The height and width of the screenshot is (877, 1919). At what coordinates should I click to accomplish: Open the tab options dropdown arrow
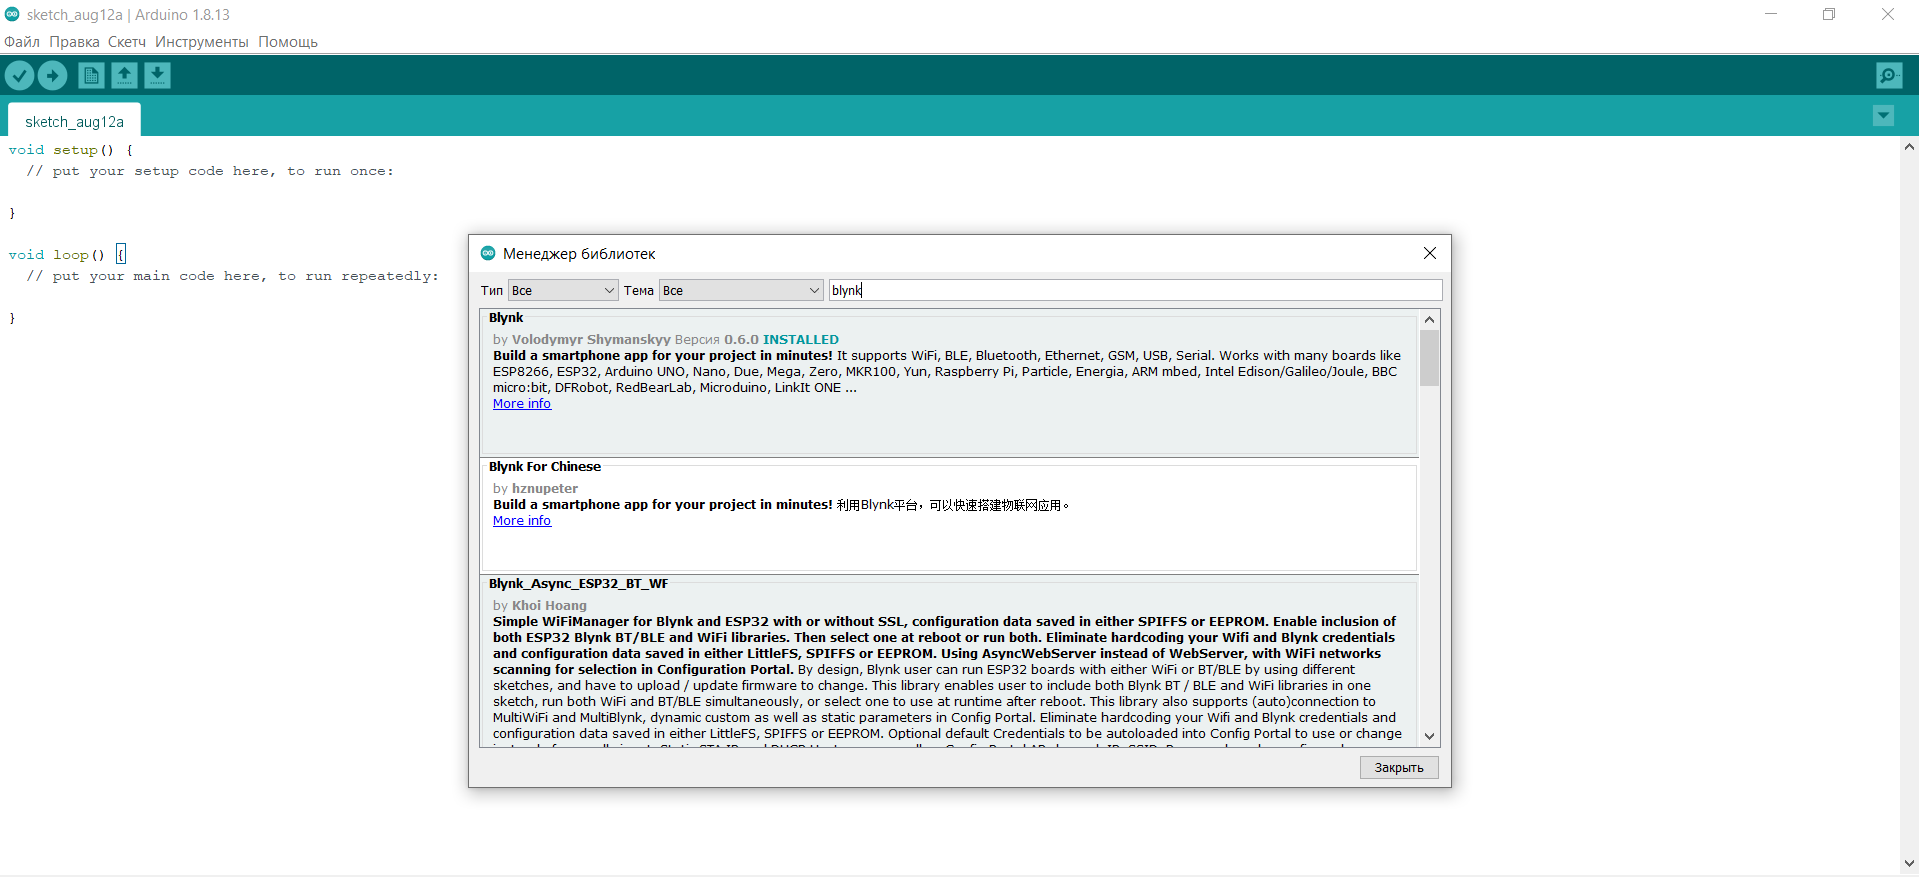[1883, 116]
